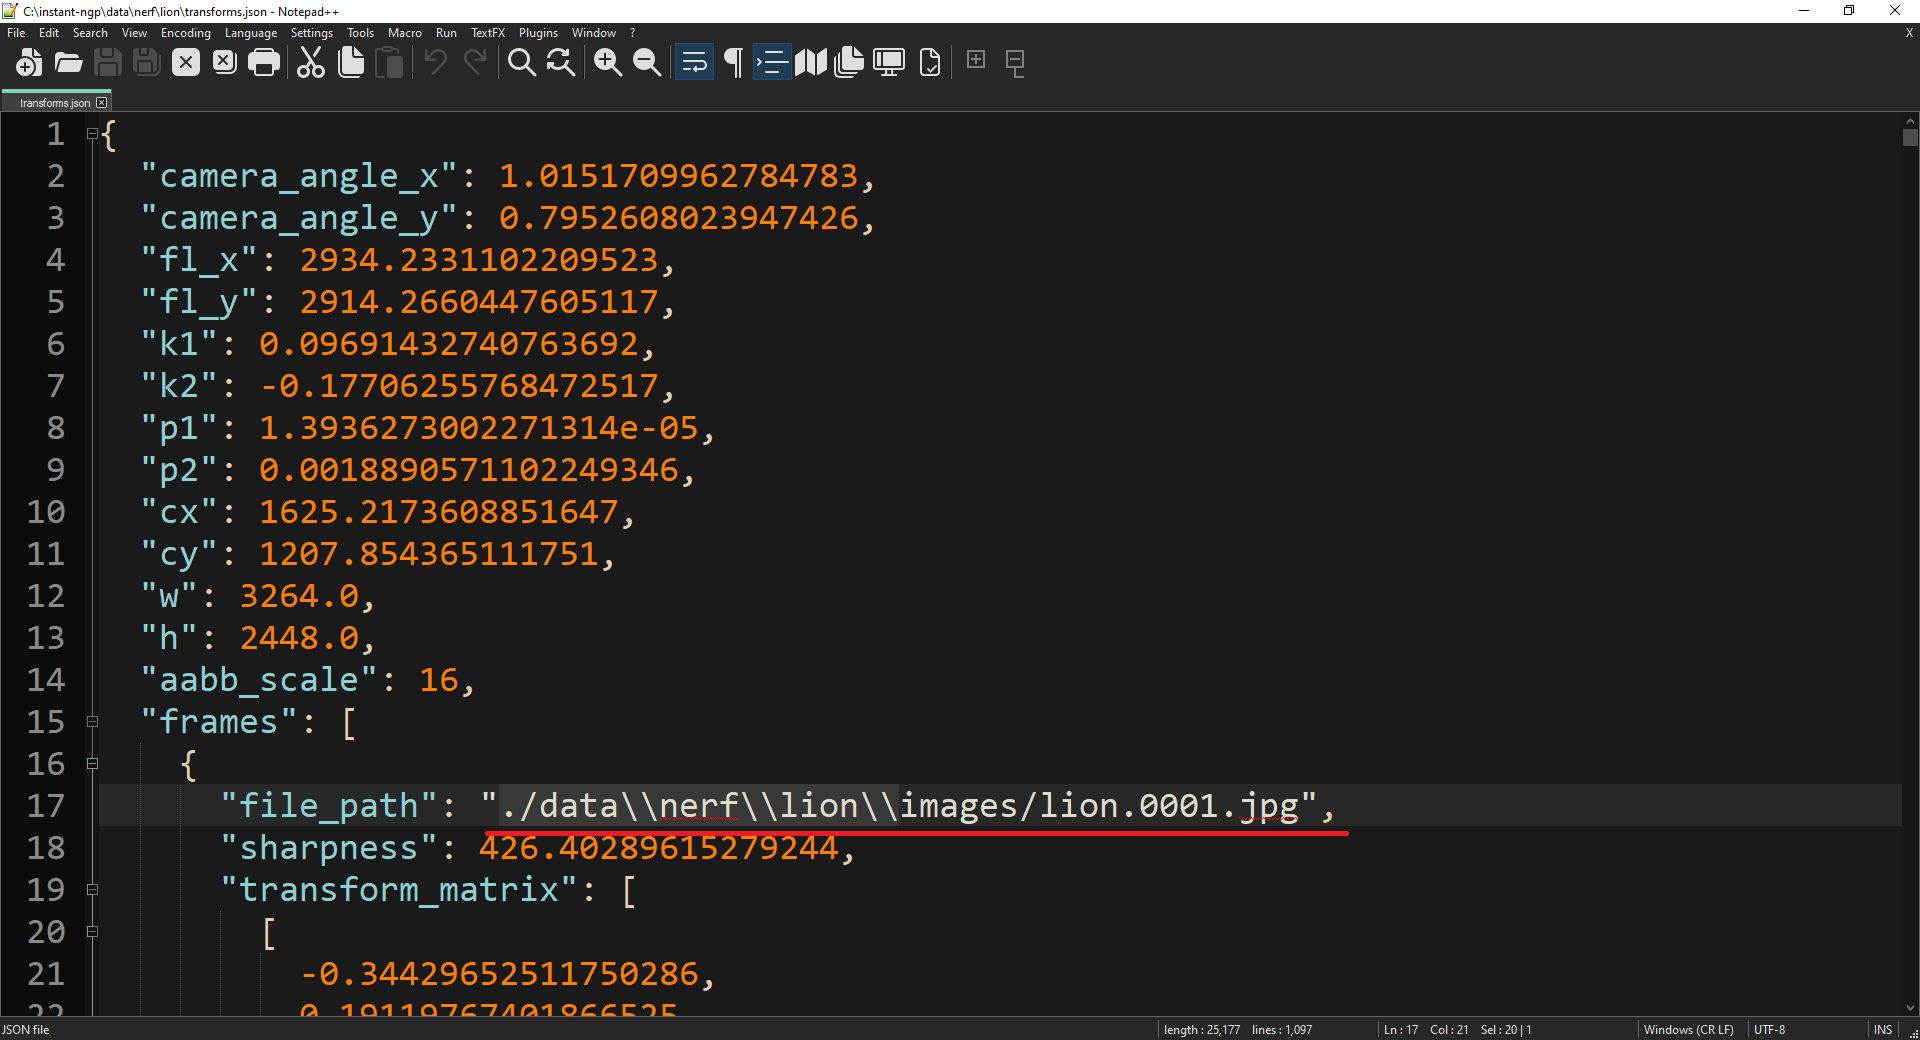The height and width of the screenshot is (1040, 1920).
Task: Click the Paste clipboard icon
Action: pos(389,62)
